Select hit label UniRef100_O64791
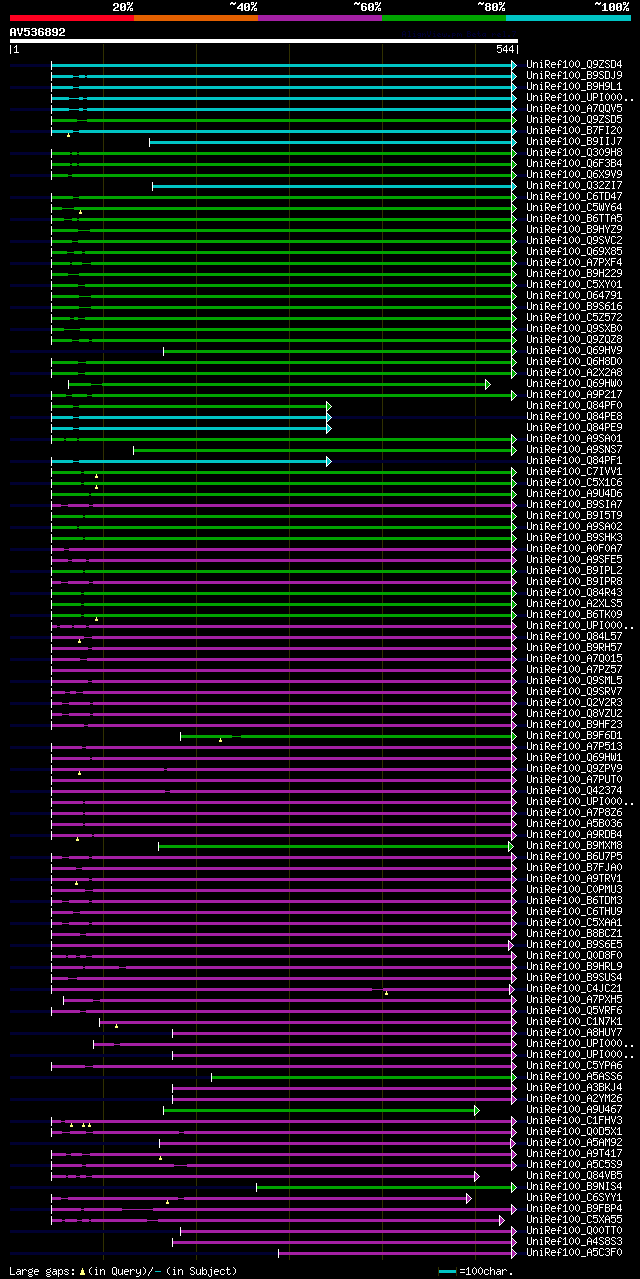The height and width of the screenshot is (1279, 640). [574, 296]
